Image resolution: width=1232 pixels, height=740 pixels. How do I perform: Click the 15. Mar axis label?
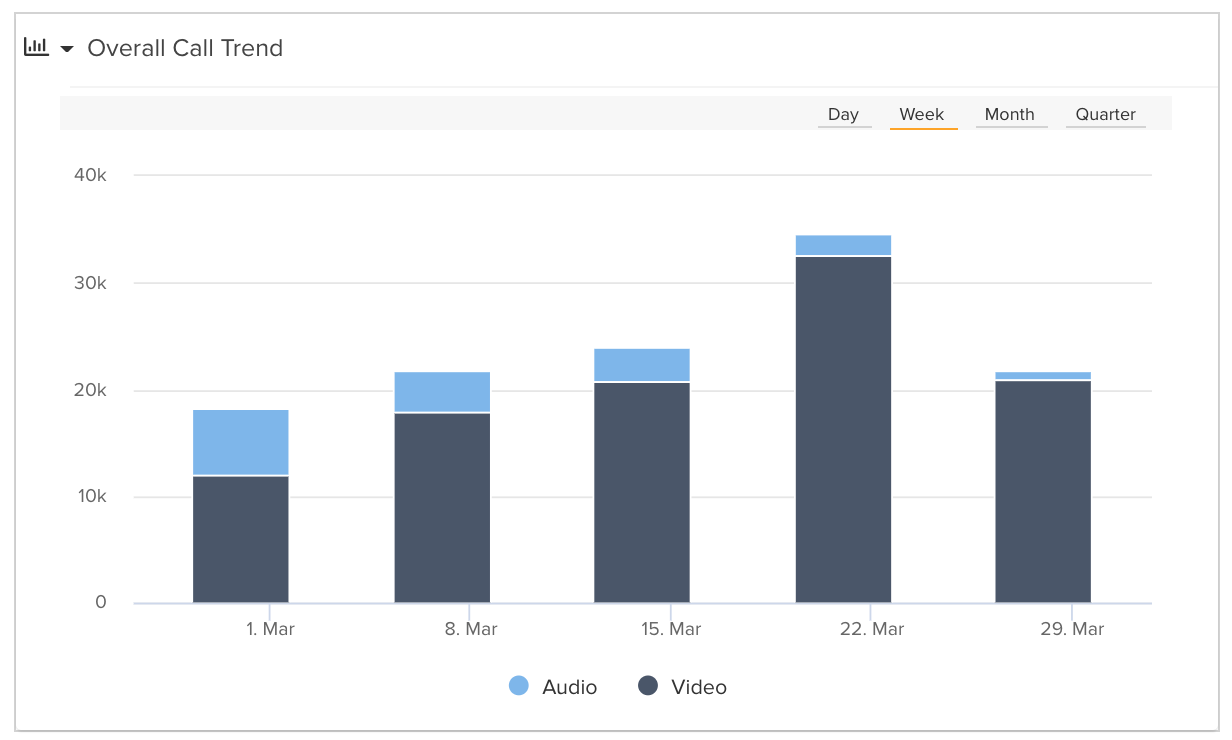pyautogui.click(x=671, y=629)
